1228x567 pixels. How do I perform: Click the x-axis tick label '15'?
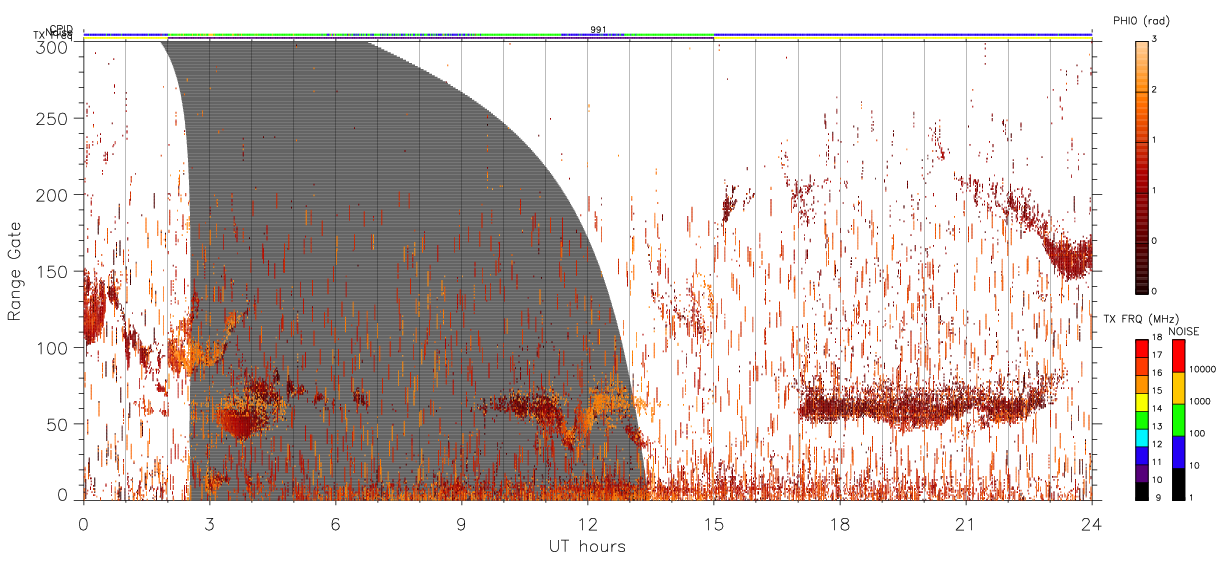pos(713,523)
